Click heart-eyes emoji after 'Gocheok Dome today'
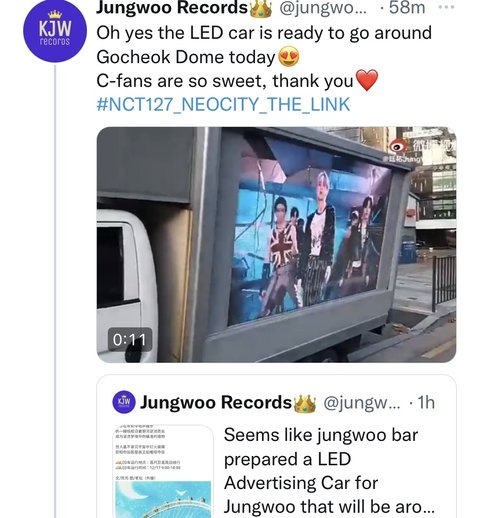Viewport: 480px width, 518px height. (289, 57)
